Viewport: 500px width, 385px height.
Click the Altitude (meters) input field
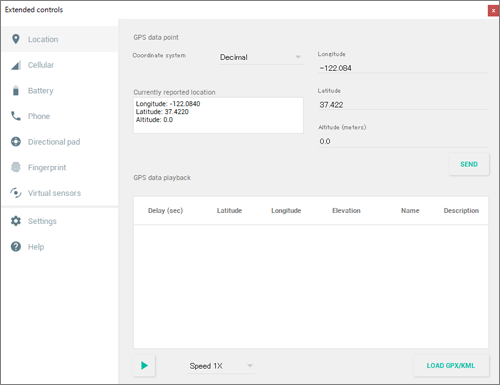point(403,141)
